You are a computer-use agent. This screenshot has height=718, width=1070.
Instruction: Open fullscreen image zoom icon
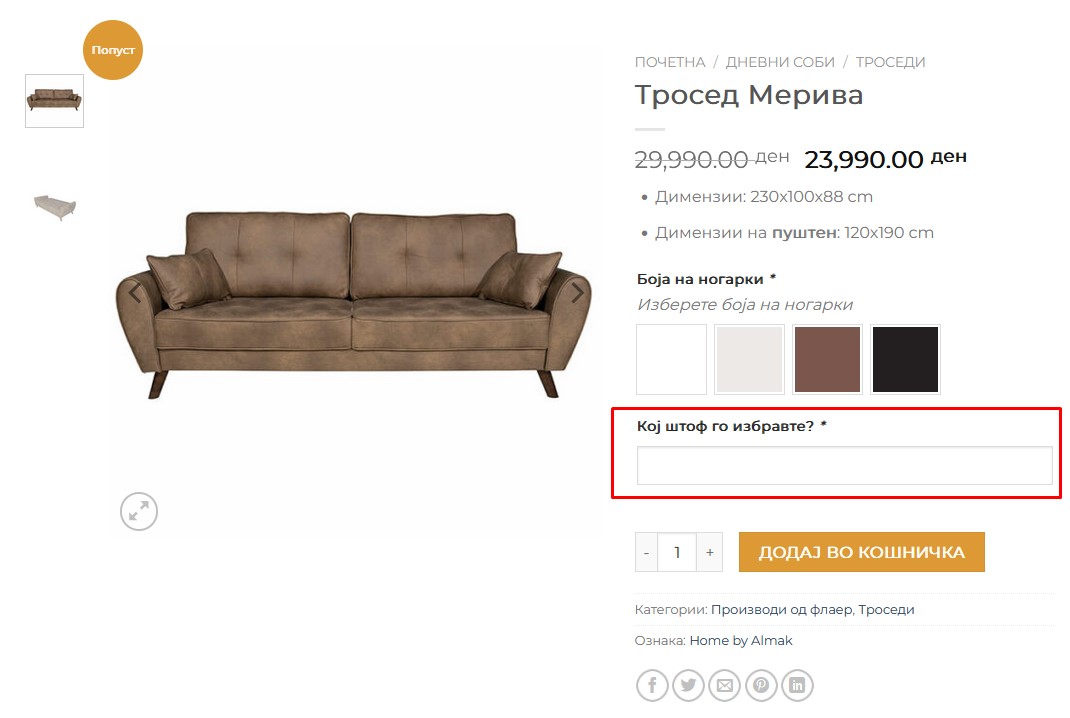(139, 511)
